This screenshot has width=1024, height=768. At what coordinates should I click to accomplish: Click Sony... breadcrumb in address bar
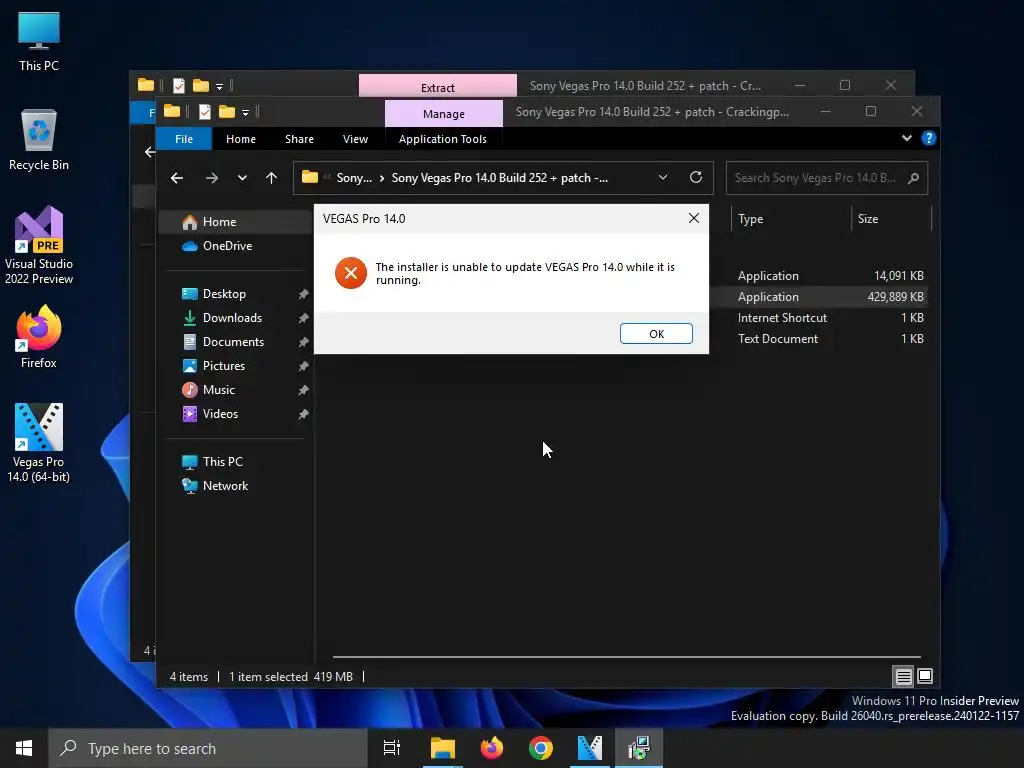point(354,178)
